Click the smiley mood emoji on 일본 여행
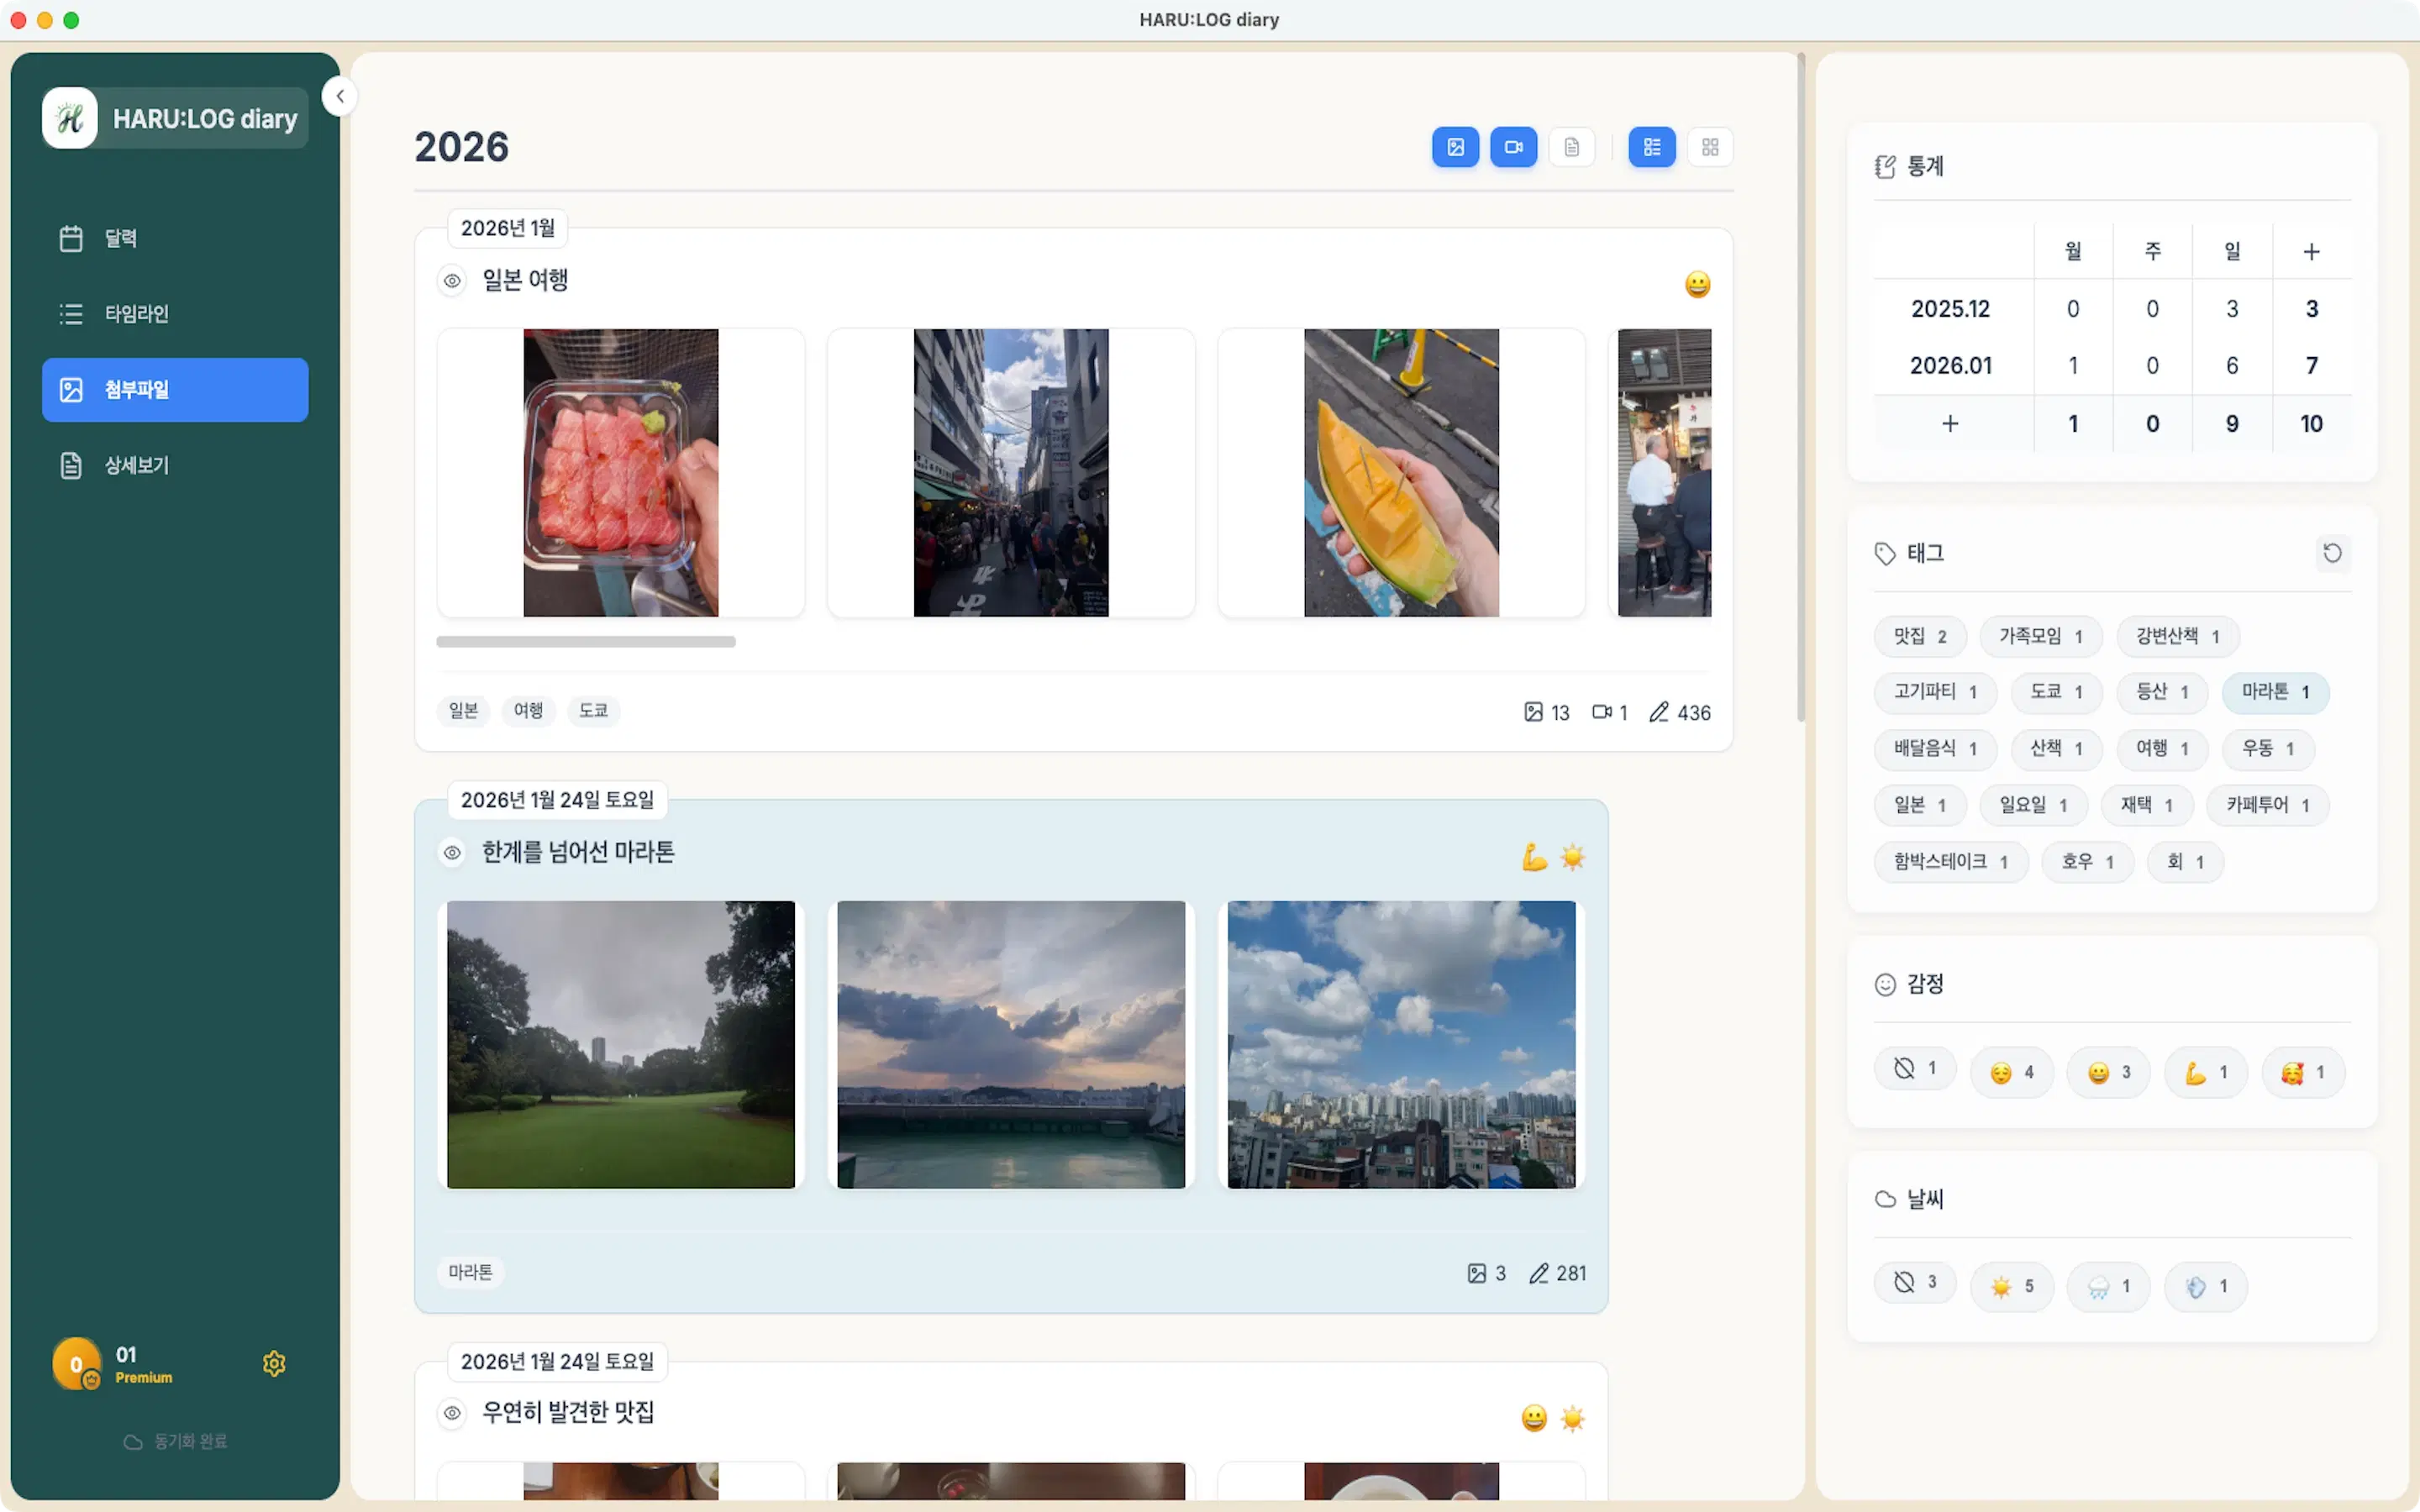 1697,285
